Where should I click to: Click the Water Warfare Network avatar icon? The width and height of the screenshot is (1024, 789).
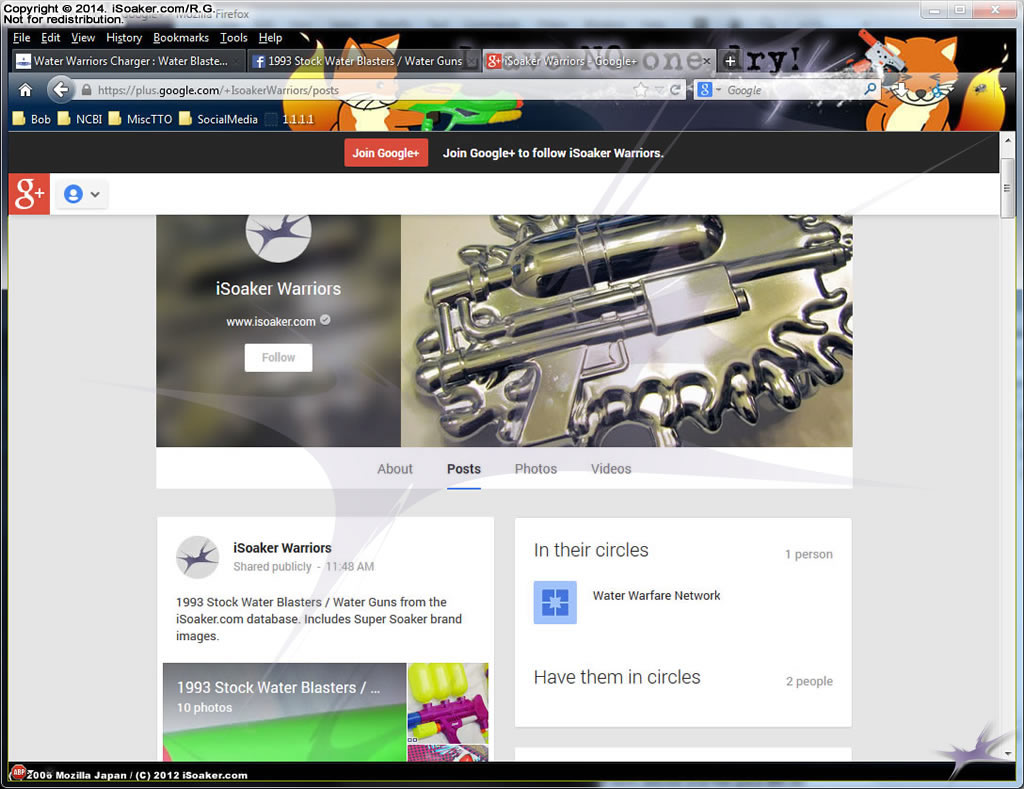(x=555, y=602)
